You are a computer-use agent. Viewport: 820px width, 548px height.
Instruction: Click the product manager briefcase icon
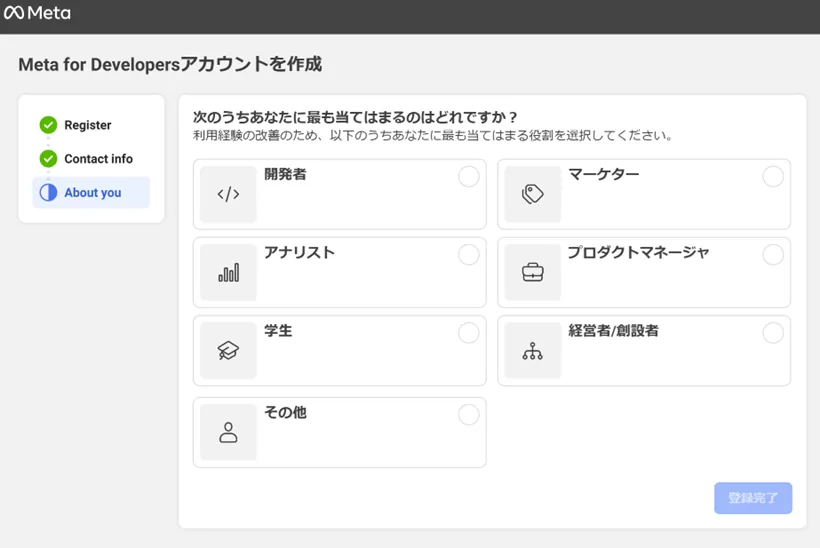[x=532, y=272]
